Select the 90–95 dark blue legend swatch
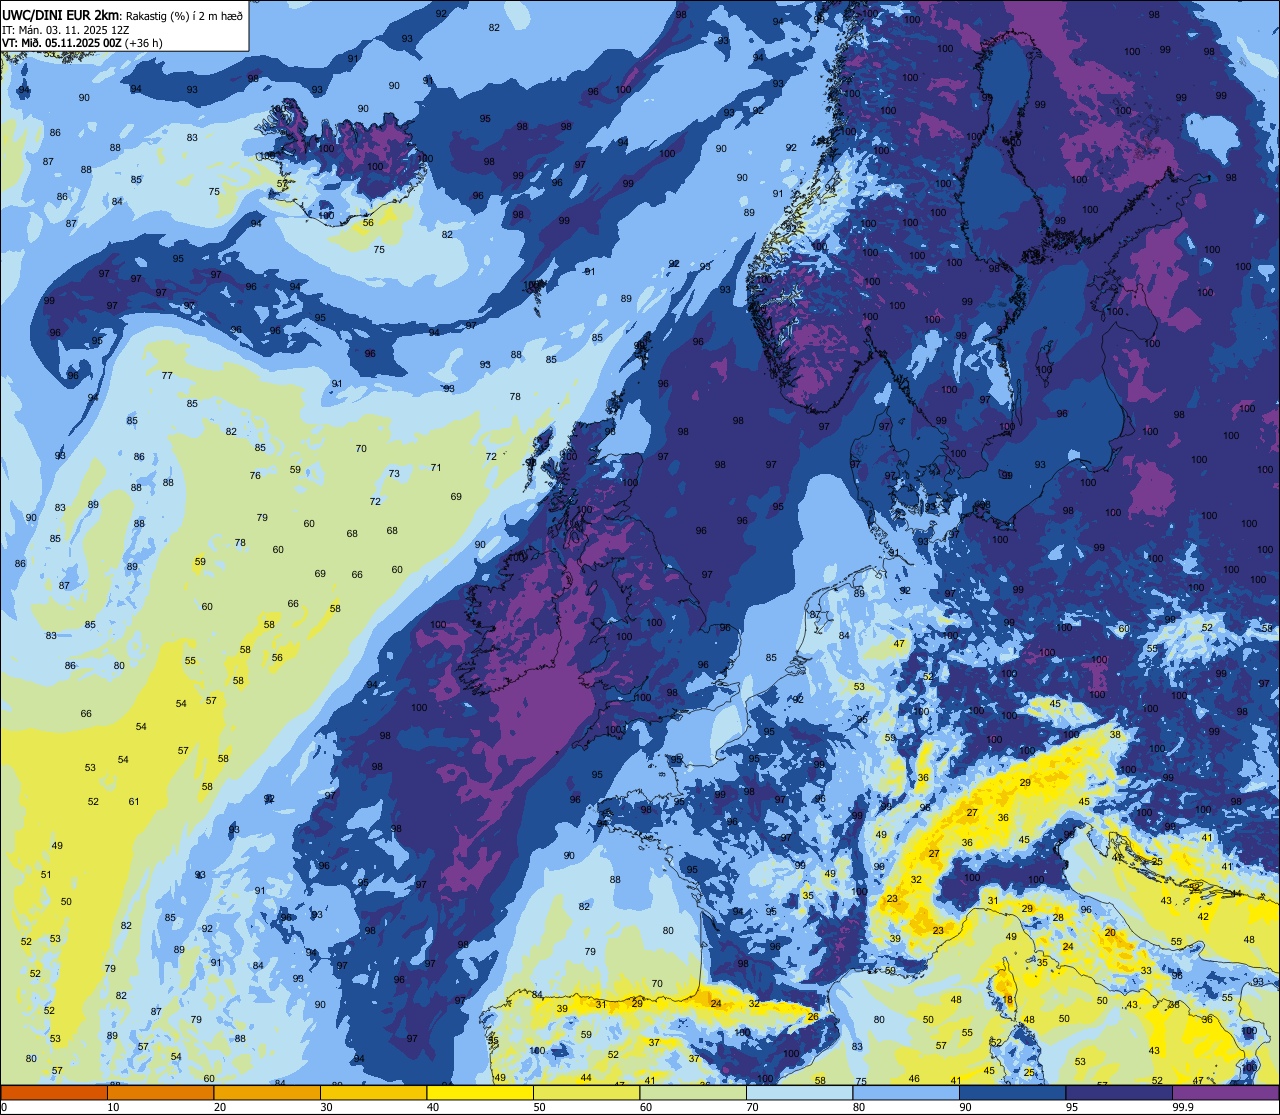The image size is (1280, 1115). tap(1012, 1092)
